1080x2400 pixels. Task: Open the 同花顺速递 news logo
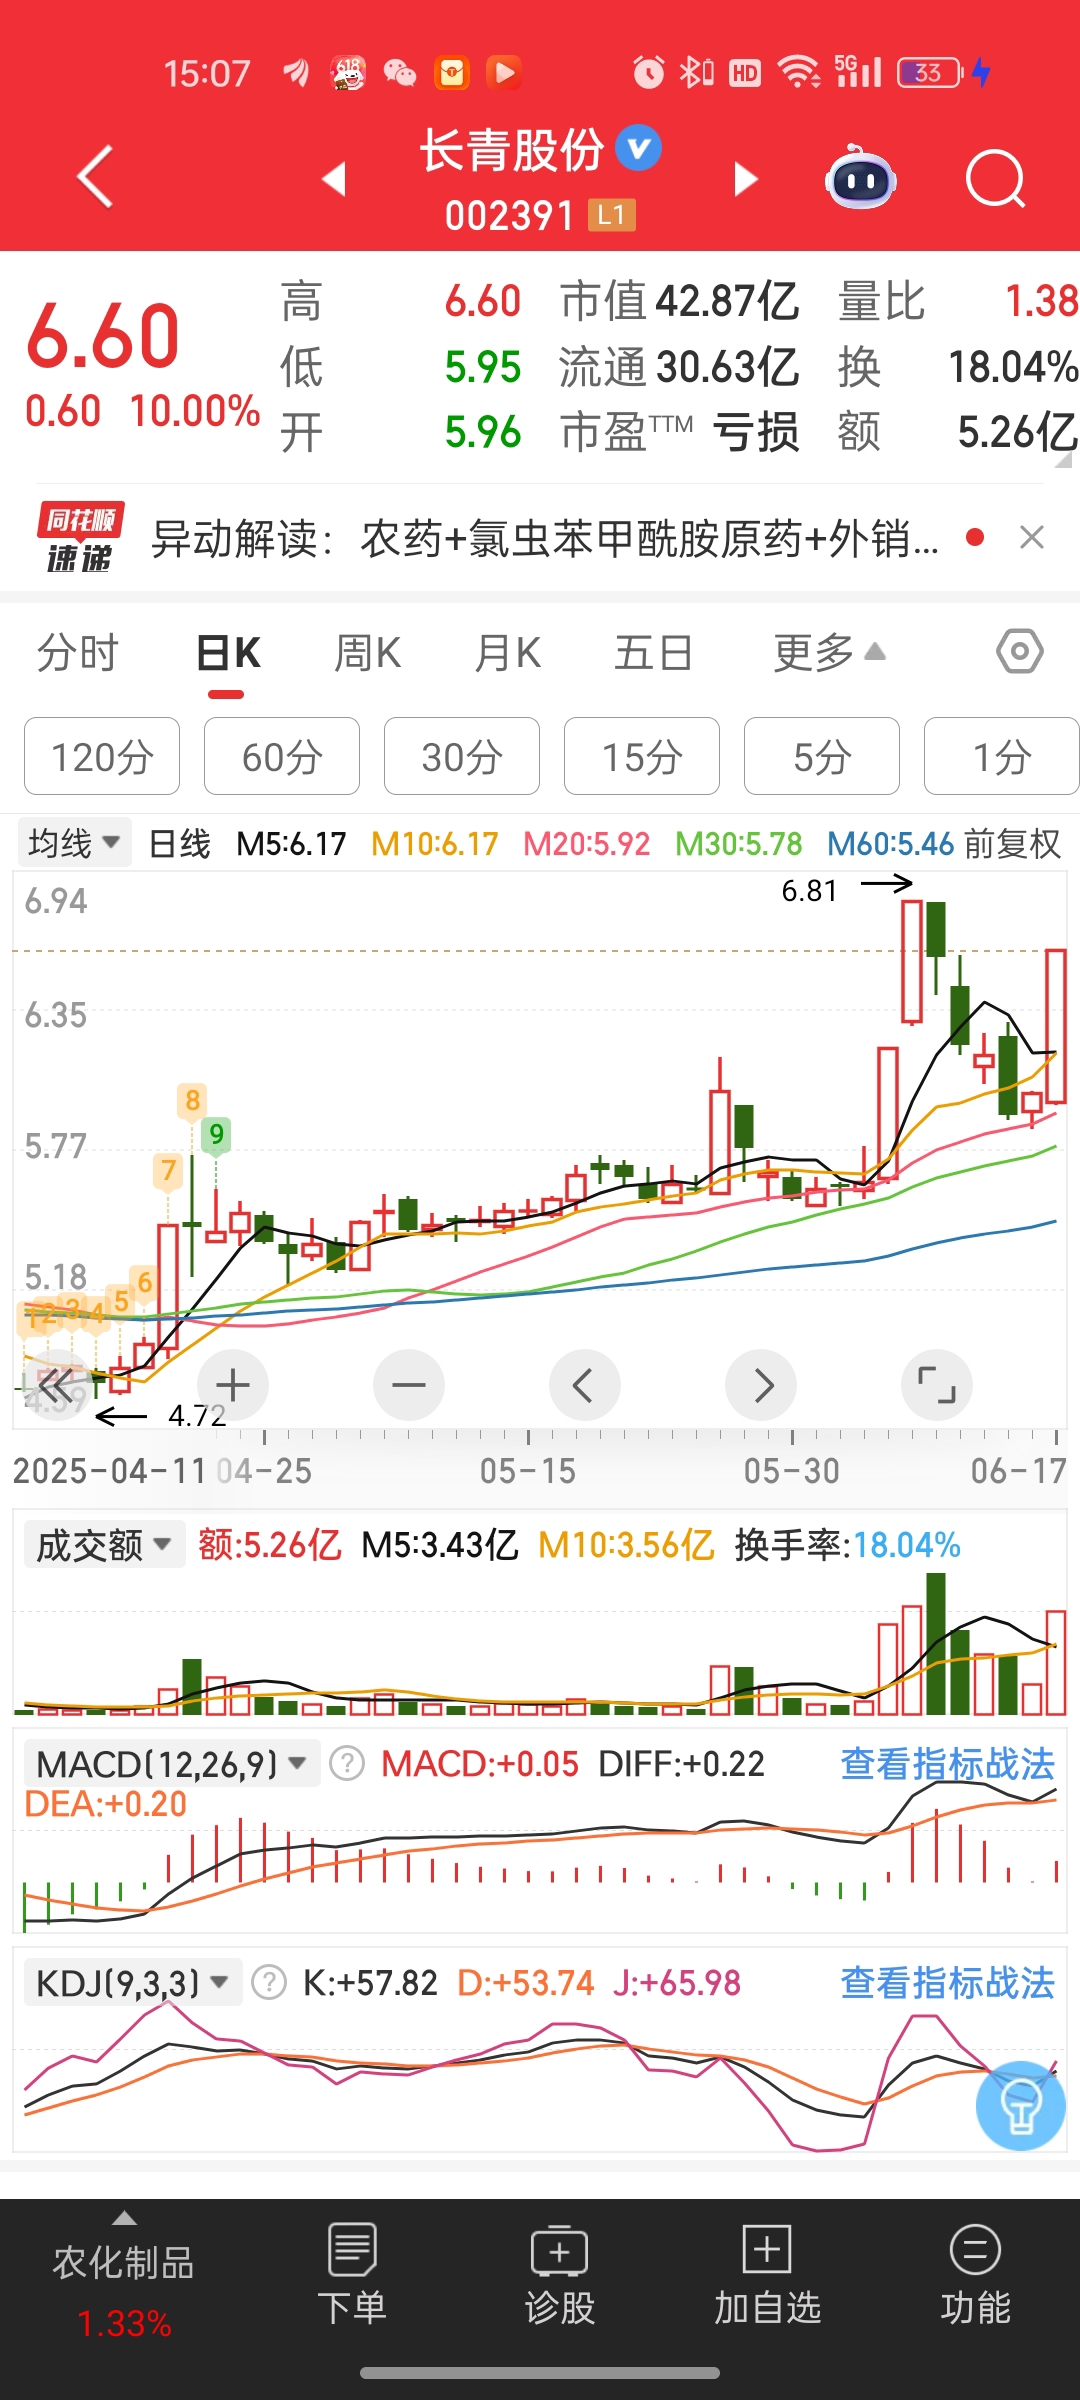tap(80, 538)
